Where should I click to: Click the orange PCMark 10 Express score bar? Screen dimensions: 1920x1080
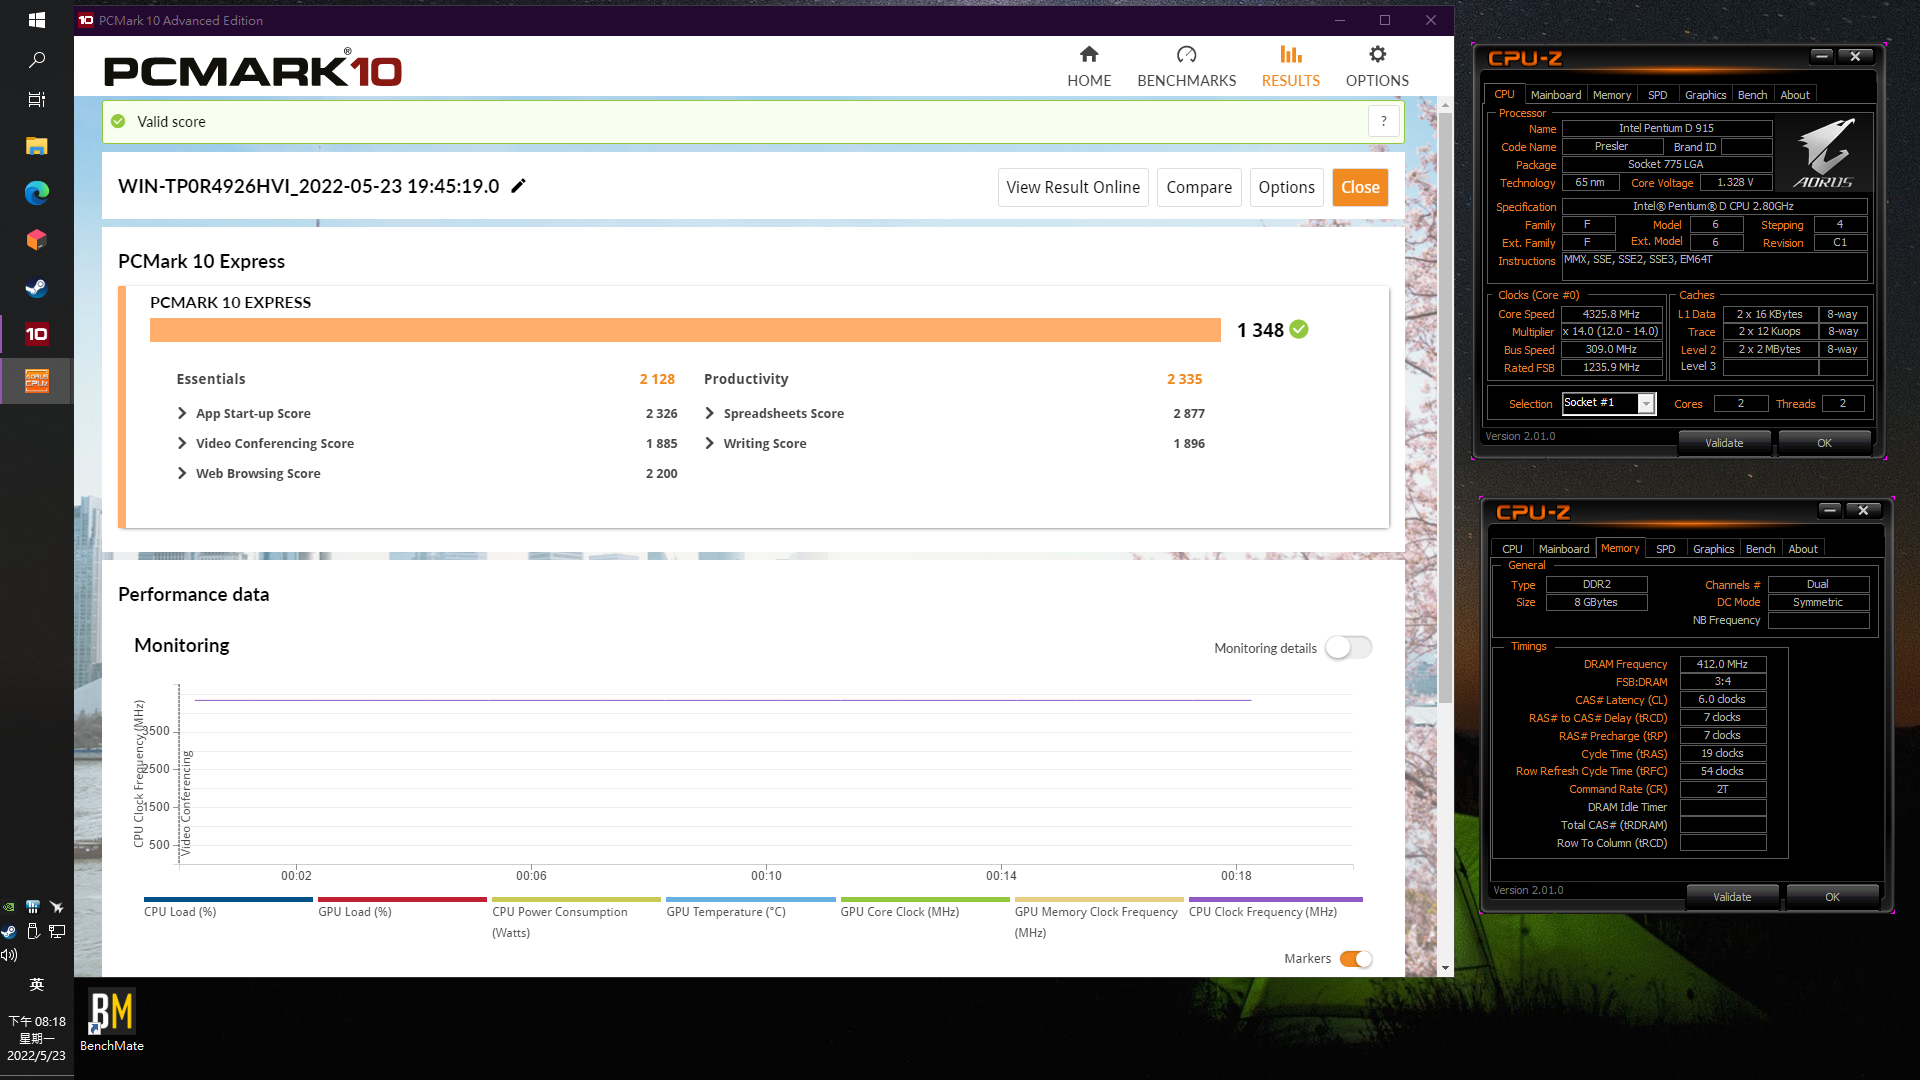click(685, 330)
